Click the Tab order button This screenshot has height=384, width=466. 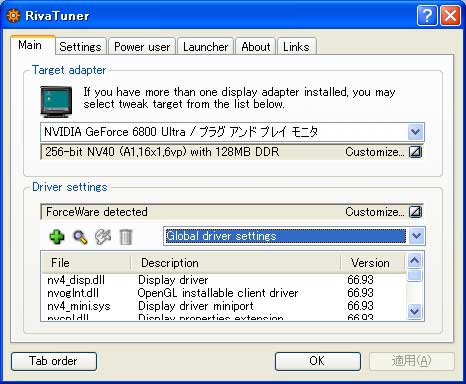click(x=54, y=361)
